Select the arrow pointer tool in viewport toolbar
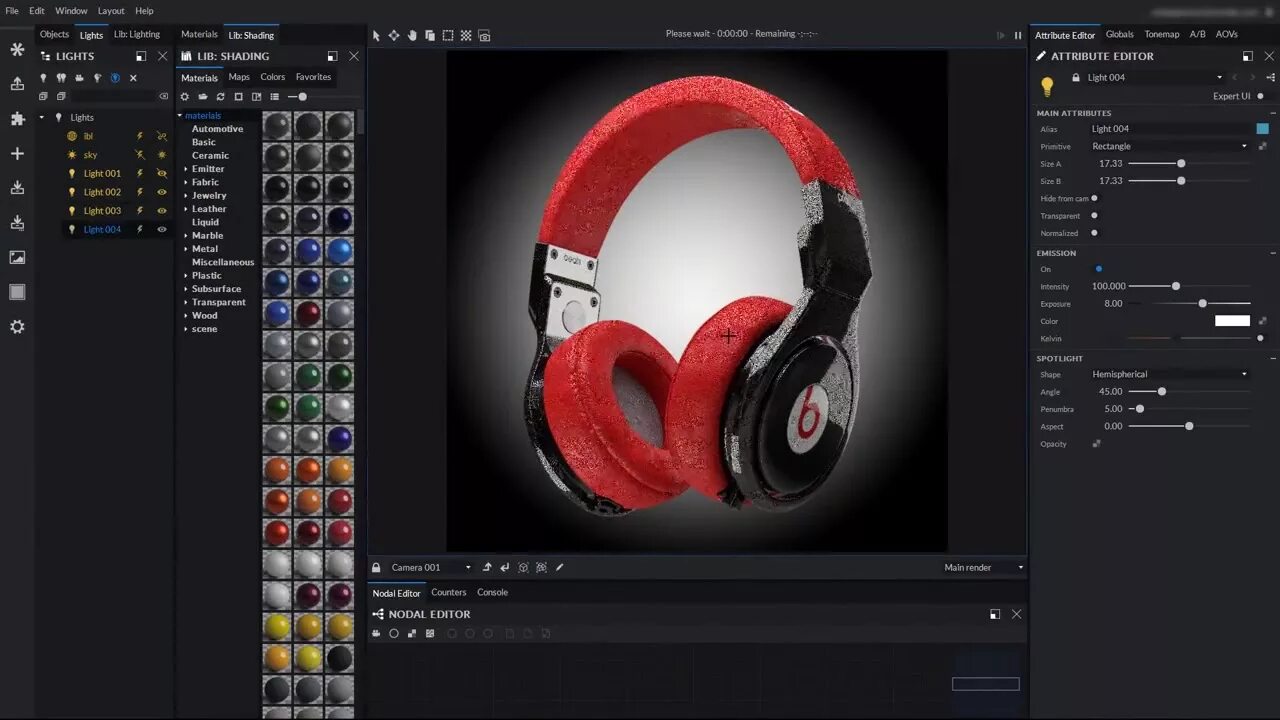1280x720 pixels. pos(376,35)
